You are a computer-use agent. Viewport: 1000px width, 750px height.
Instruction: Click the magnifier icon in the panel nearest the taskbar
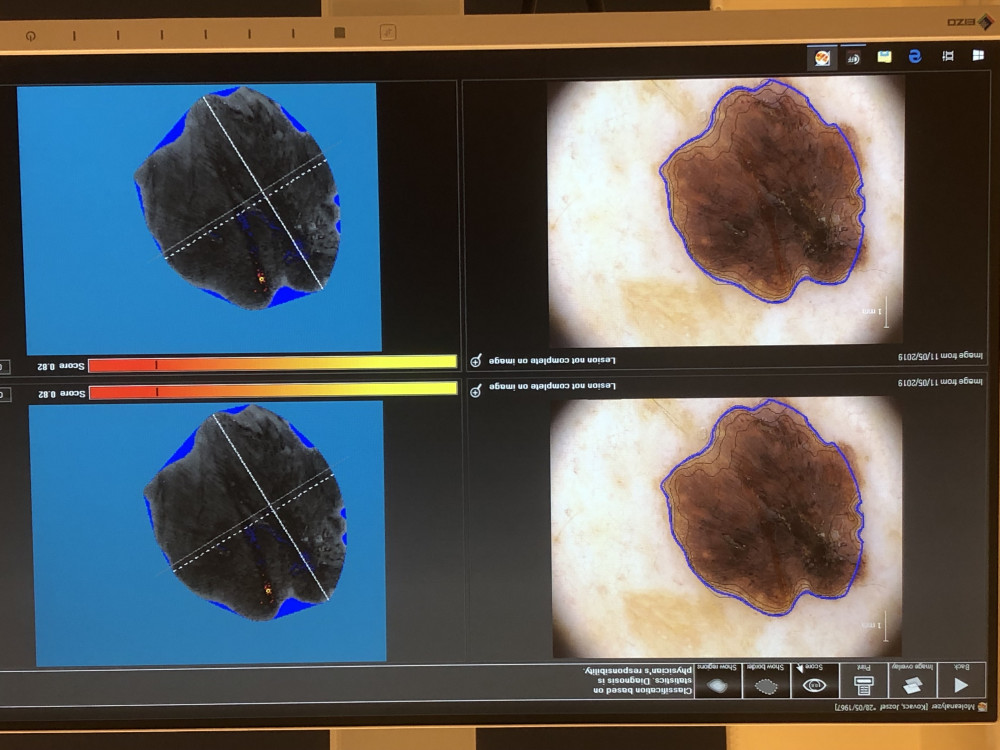click(x=476, y=362)
